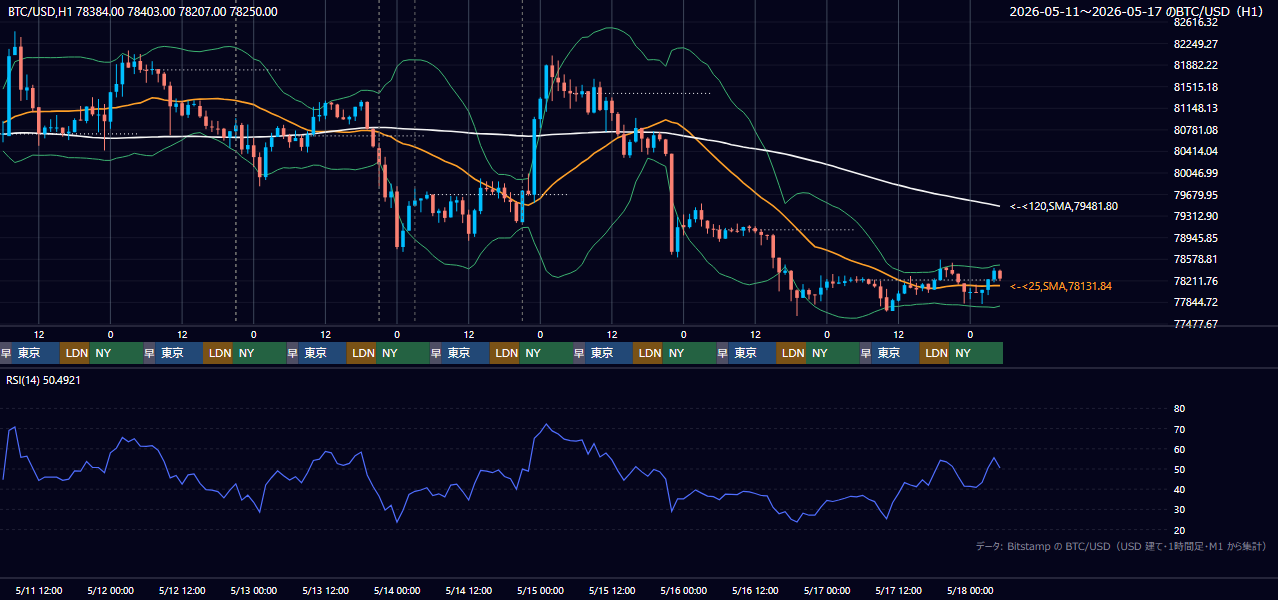
Task: Click price axis label 80781.08
Action: coord(1196,130)
